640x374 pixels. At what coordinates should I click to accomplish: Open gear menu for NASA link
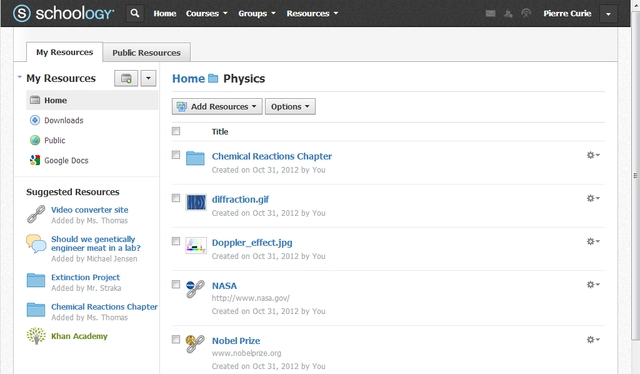point(593,285)
